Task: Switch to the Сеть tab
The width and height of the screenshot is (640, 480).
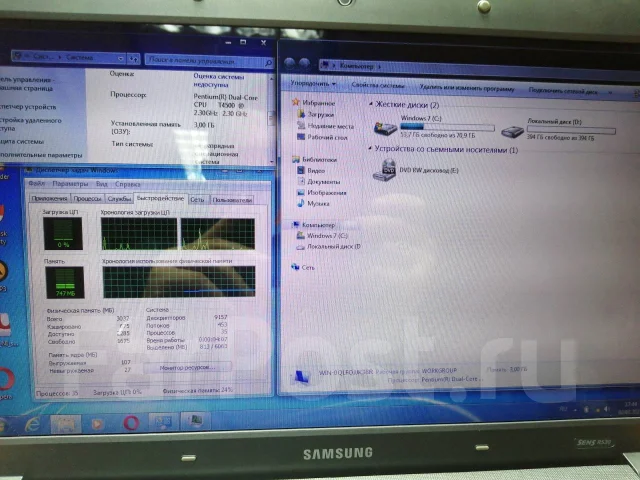Action: click(x=198, y=199)
